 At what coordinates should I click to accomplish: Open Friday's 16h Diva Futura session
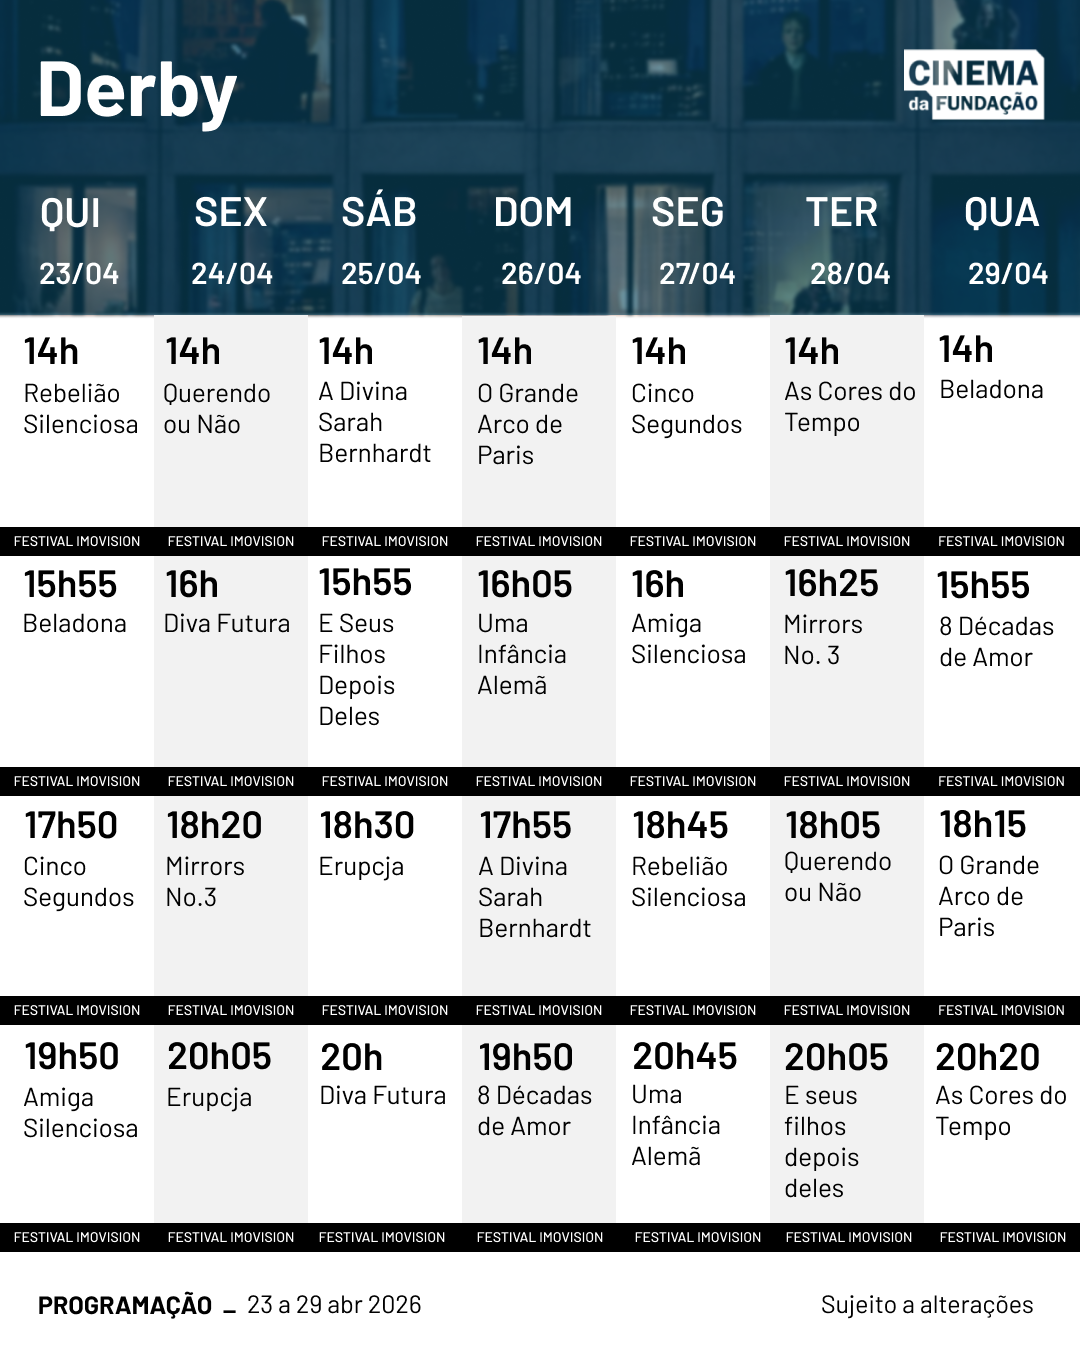(x=226, y=602)
